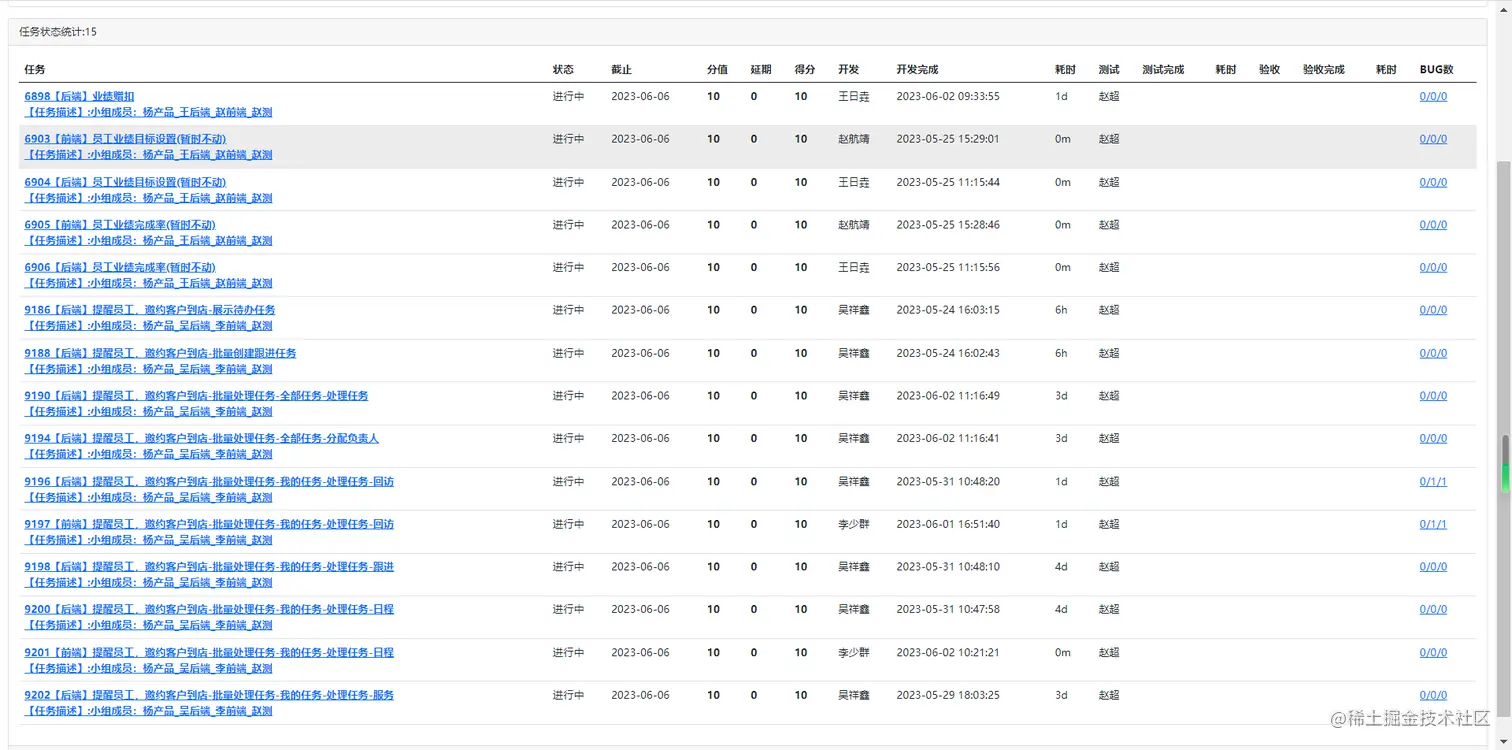1512x750 pixels.
Task: Open the 0/0/0 BUG count for task 9198
Action: 1433,567
